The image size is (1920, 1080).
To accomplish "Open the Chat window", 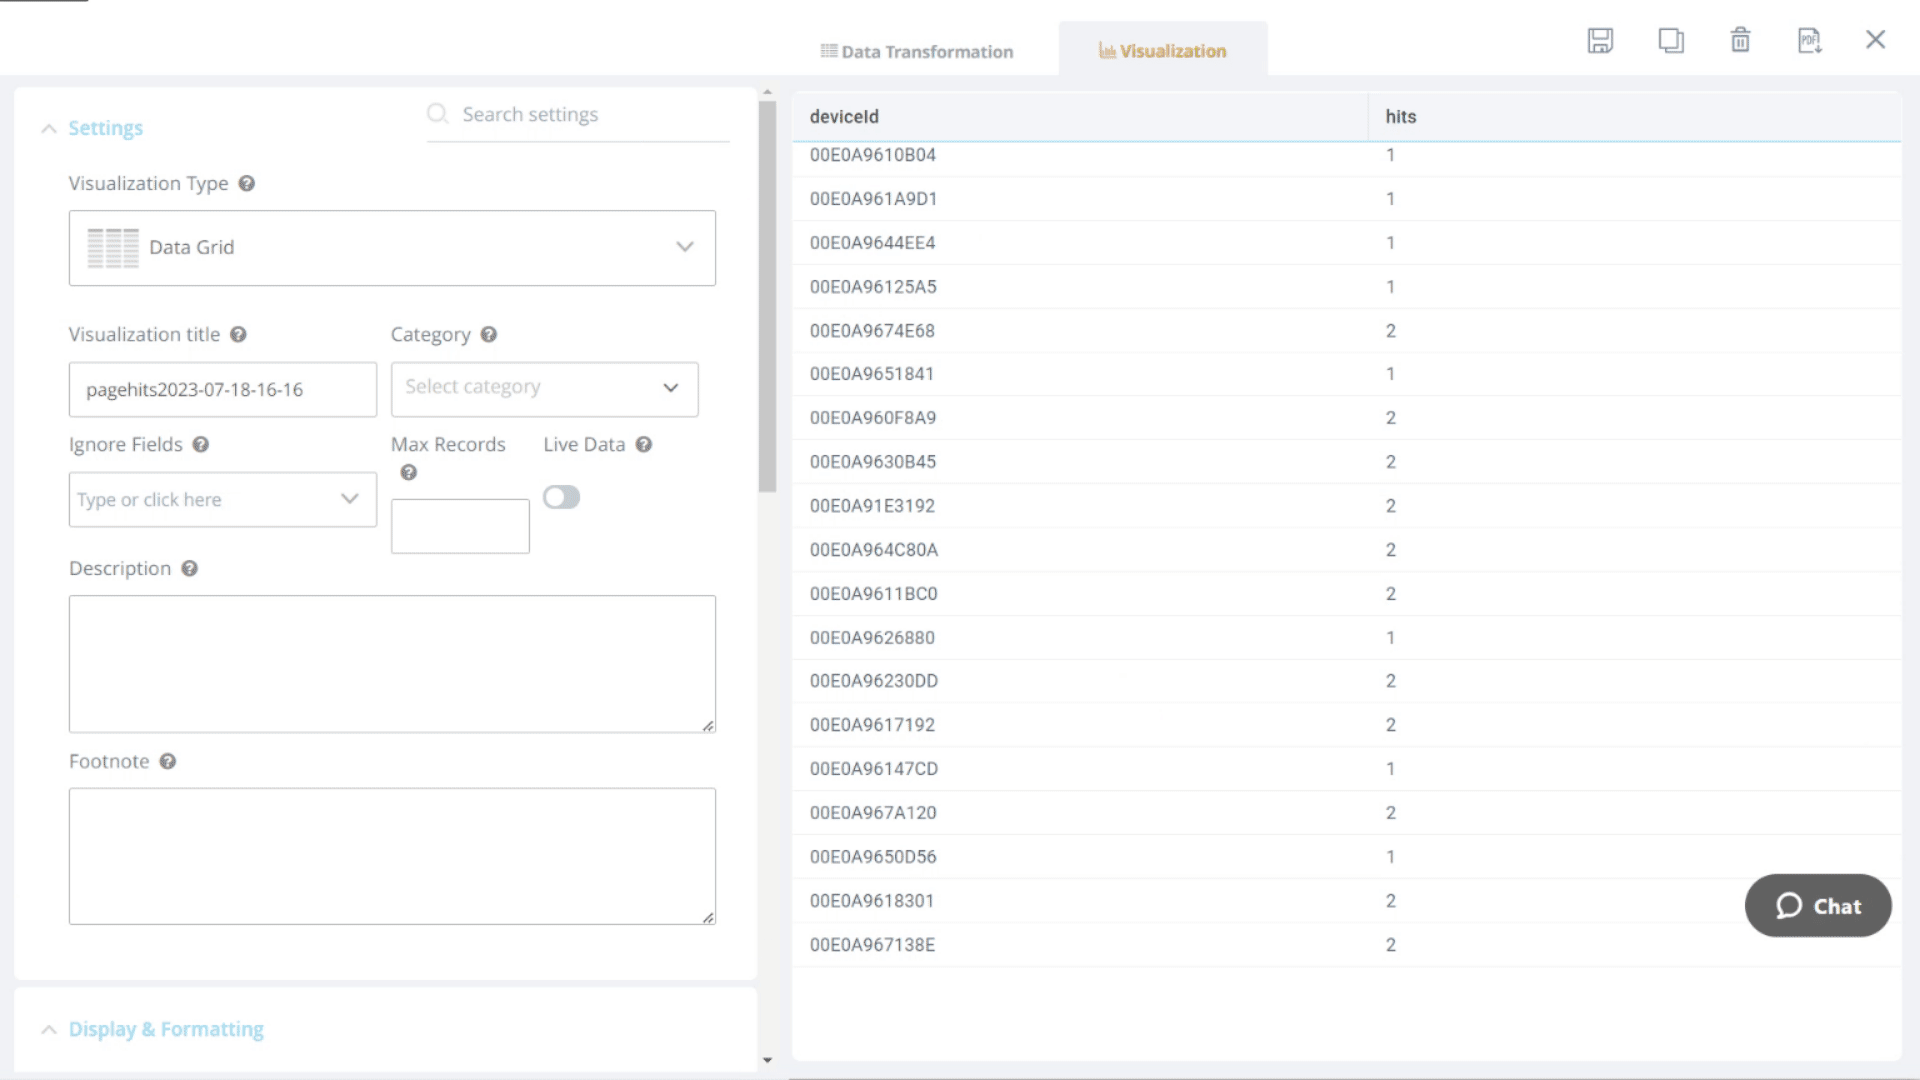I will click(x=1817, y=906).
